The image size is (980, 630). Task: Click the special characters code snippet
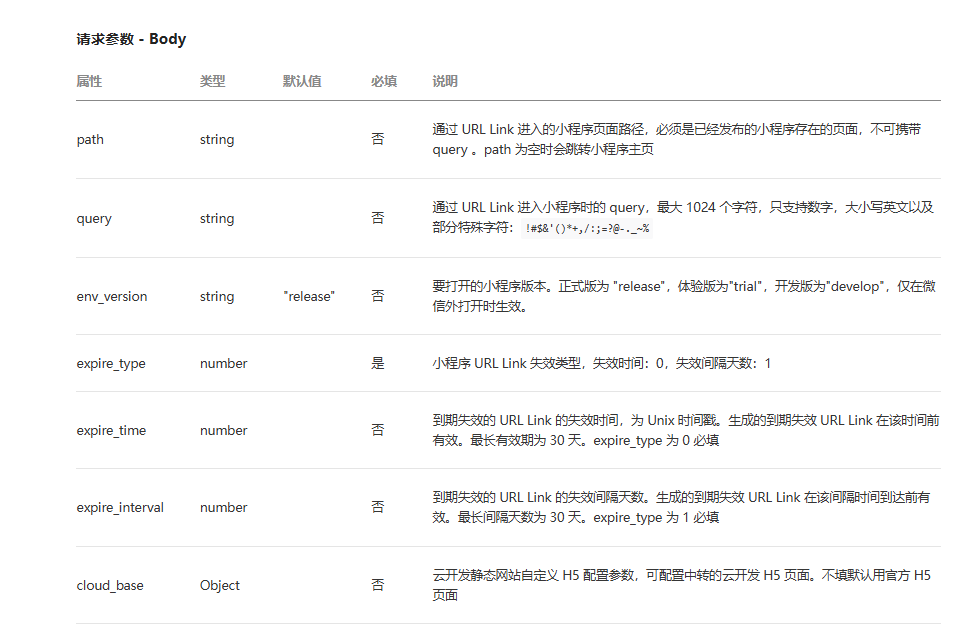587,229
